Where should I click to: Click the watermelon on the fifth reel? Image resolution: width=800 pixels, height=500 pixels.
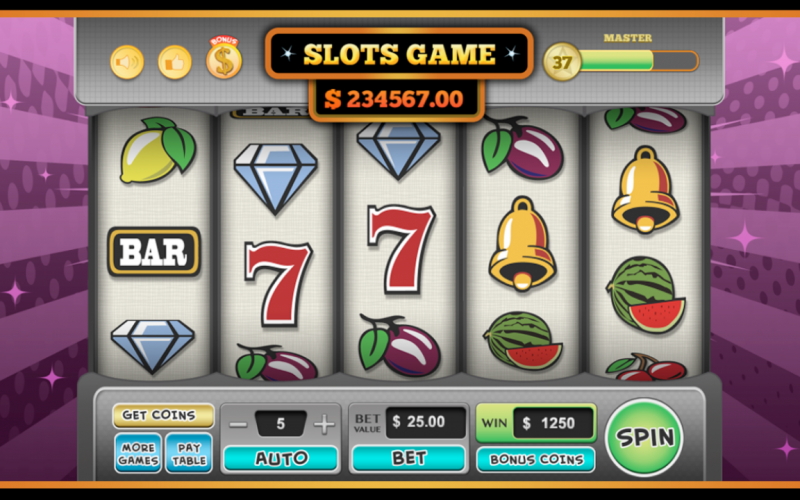(x=645, y=294)
